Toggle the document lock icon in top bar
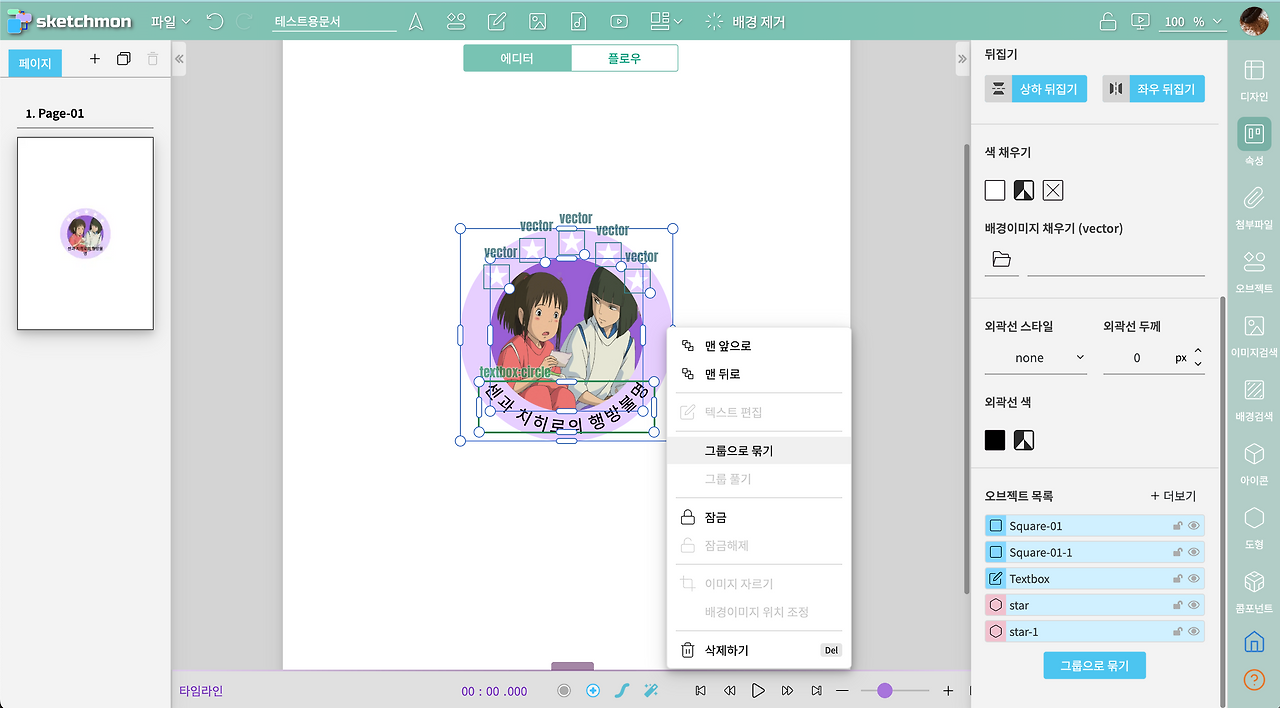 pos(1108,21)
